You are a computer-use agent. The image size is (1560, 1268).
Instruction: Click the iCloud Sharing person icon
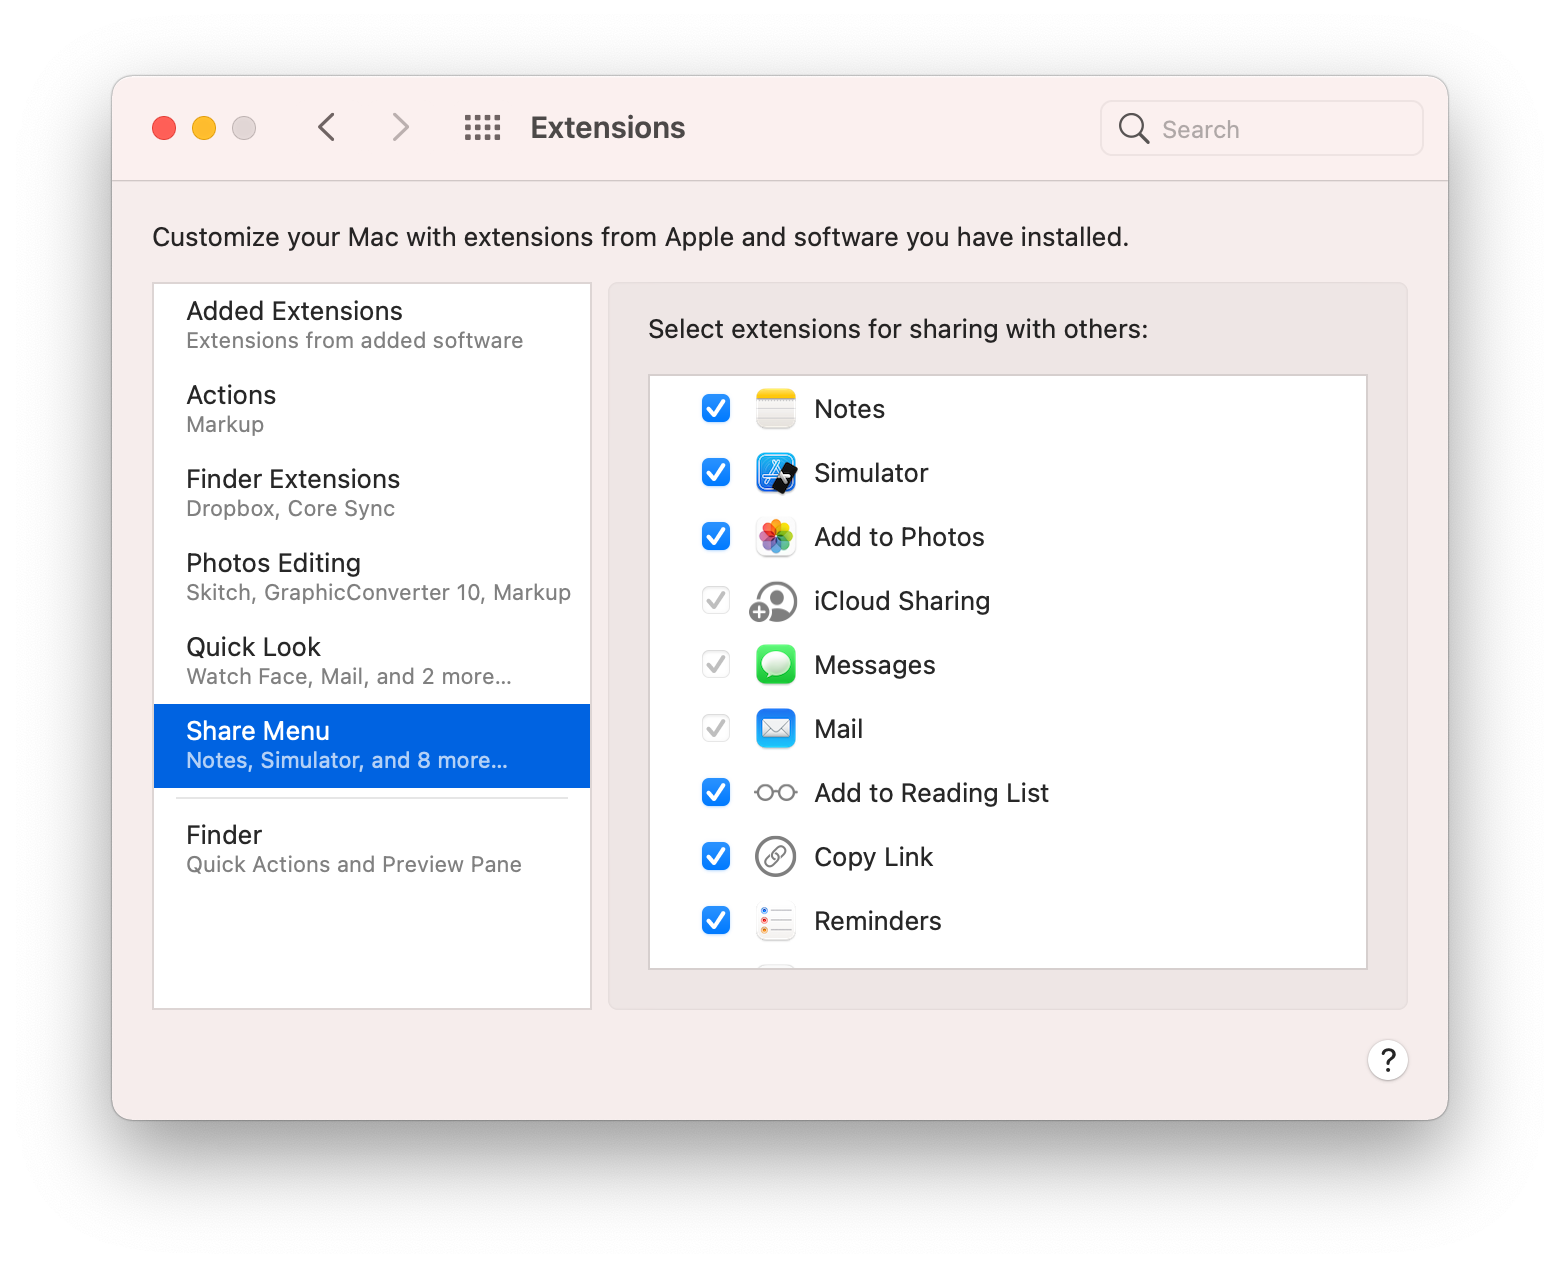774,601
